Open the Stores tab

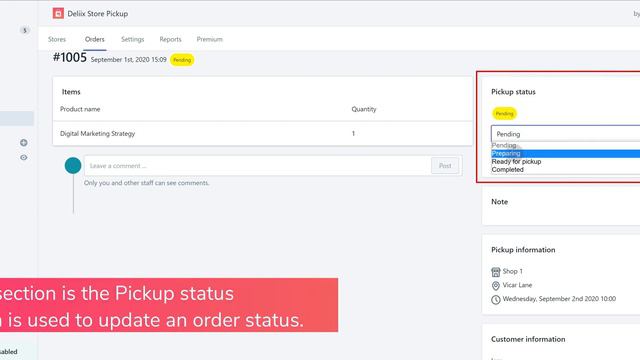pyautogui.click(x=57, y=39)
